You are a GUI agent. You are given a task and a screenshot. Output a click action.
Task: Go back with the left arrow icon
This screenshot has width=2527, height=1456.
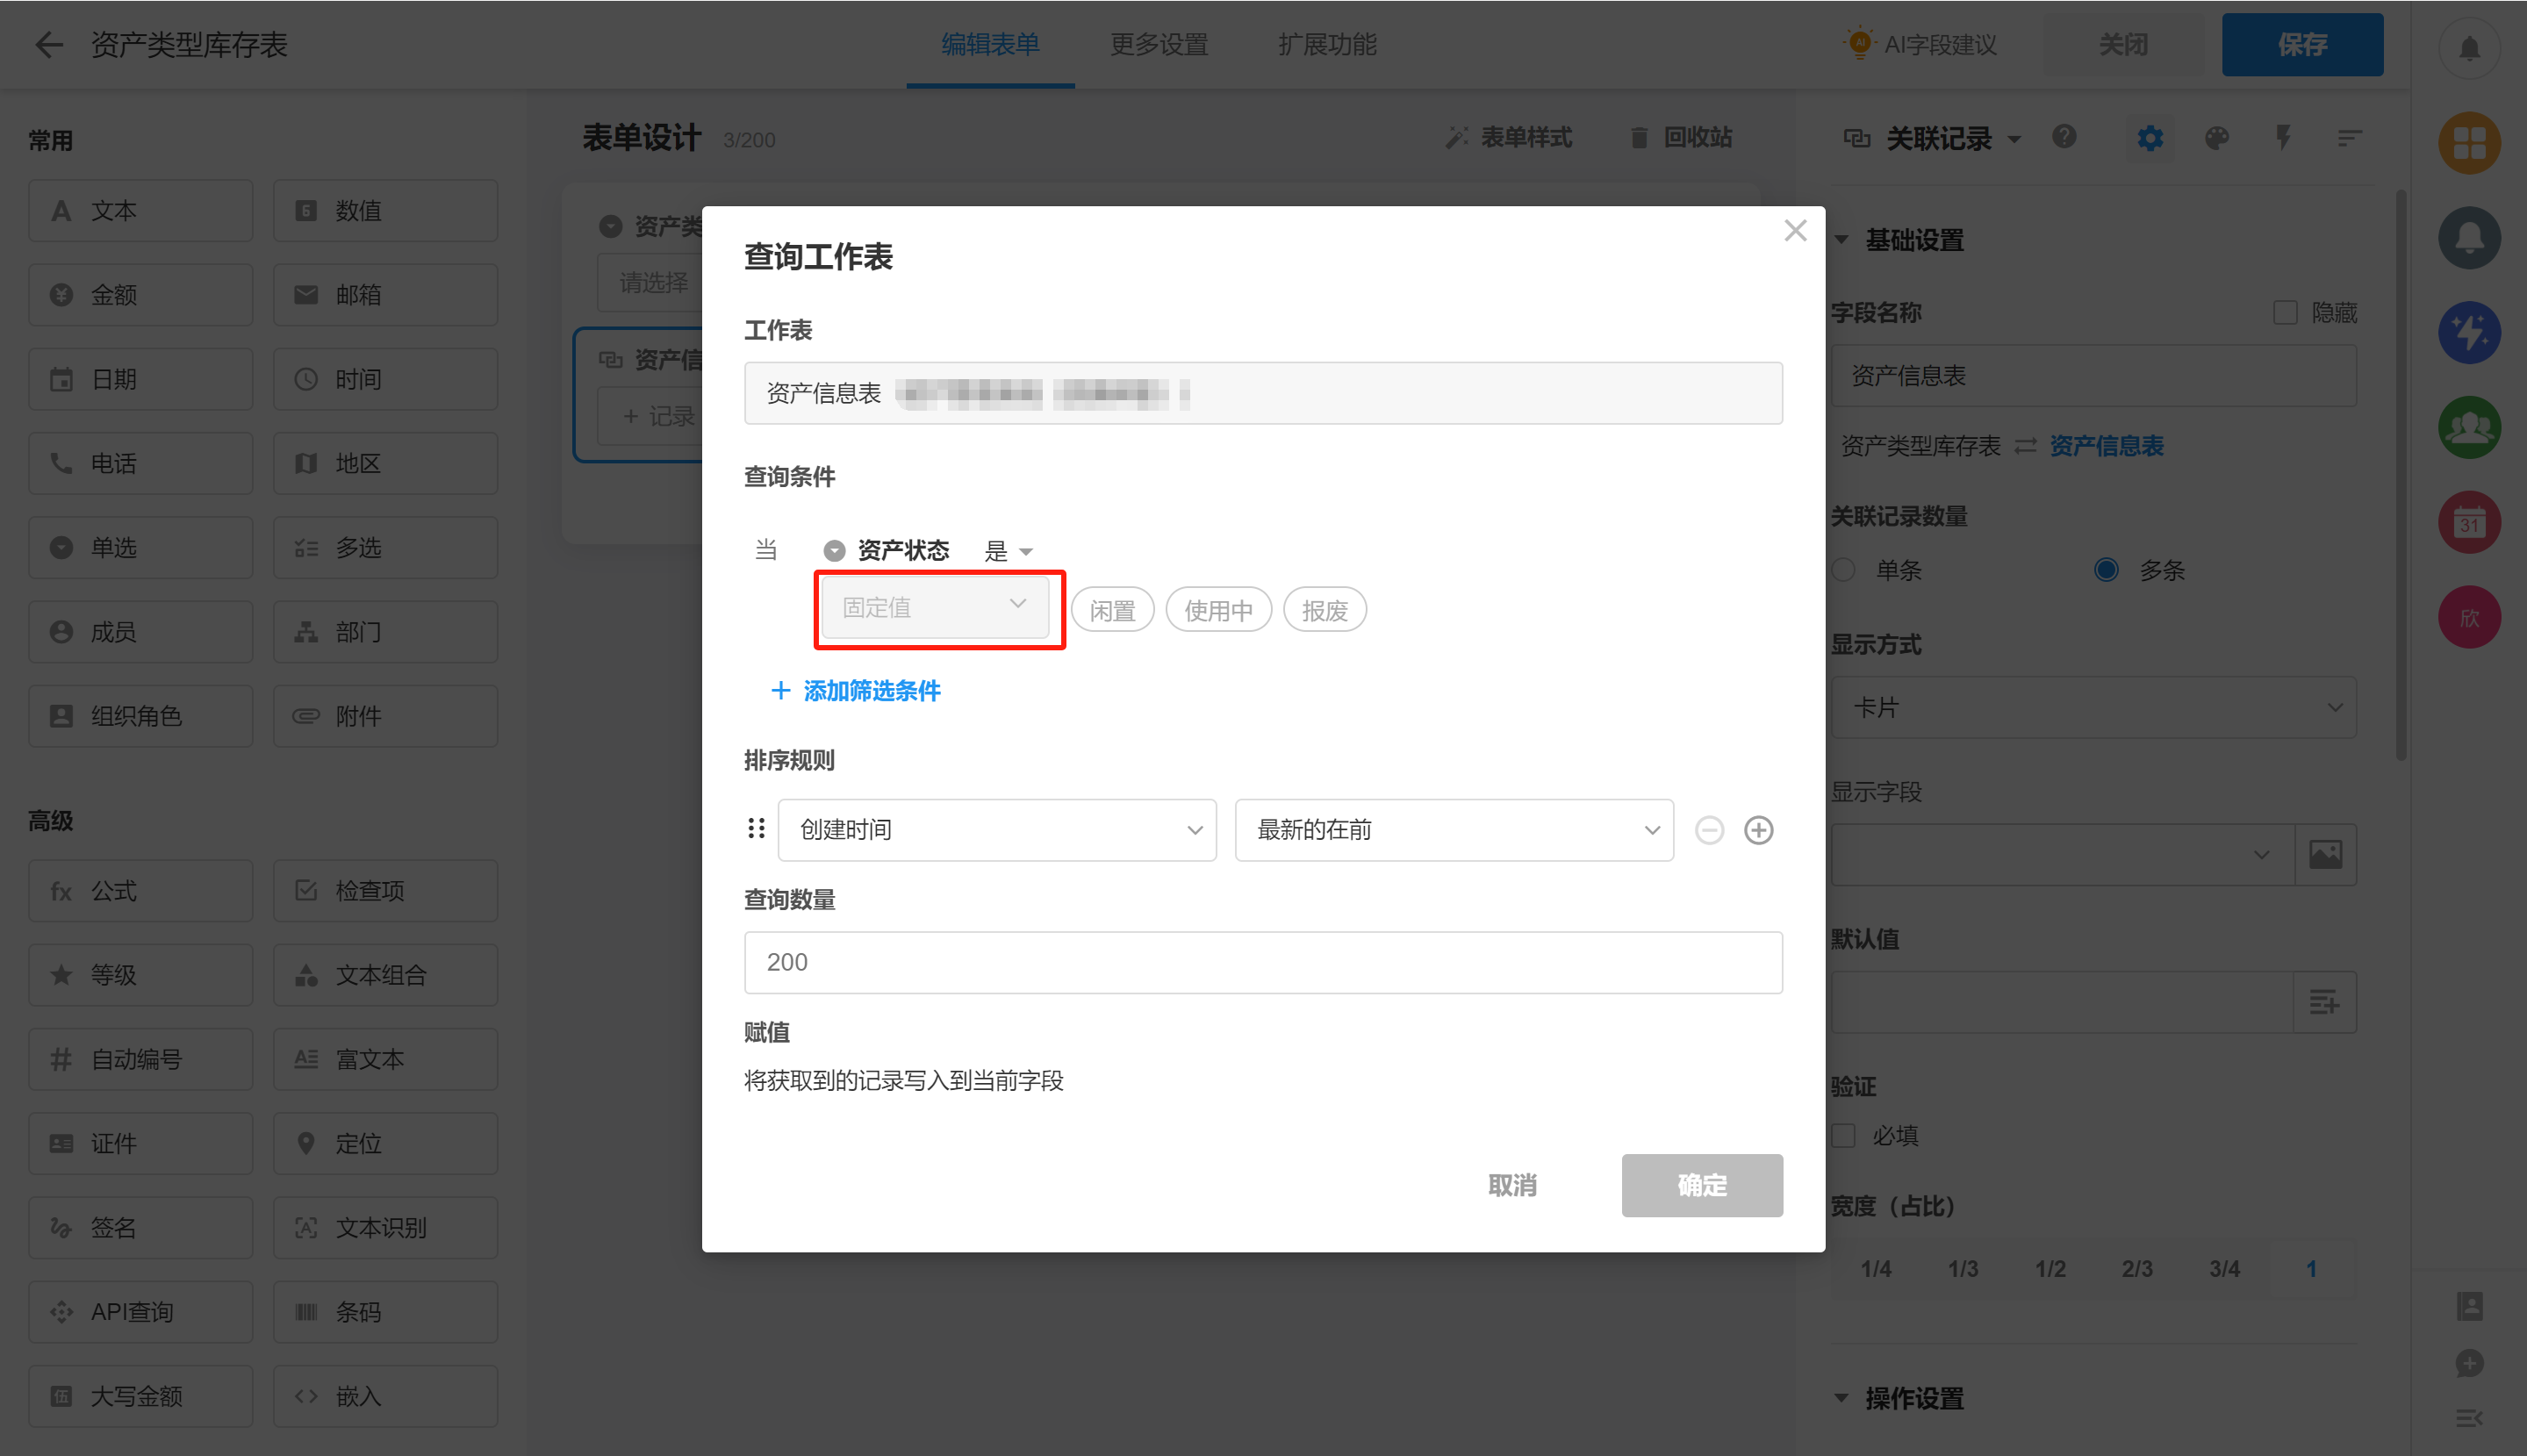point(48,45)
